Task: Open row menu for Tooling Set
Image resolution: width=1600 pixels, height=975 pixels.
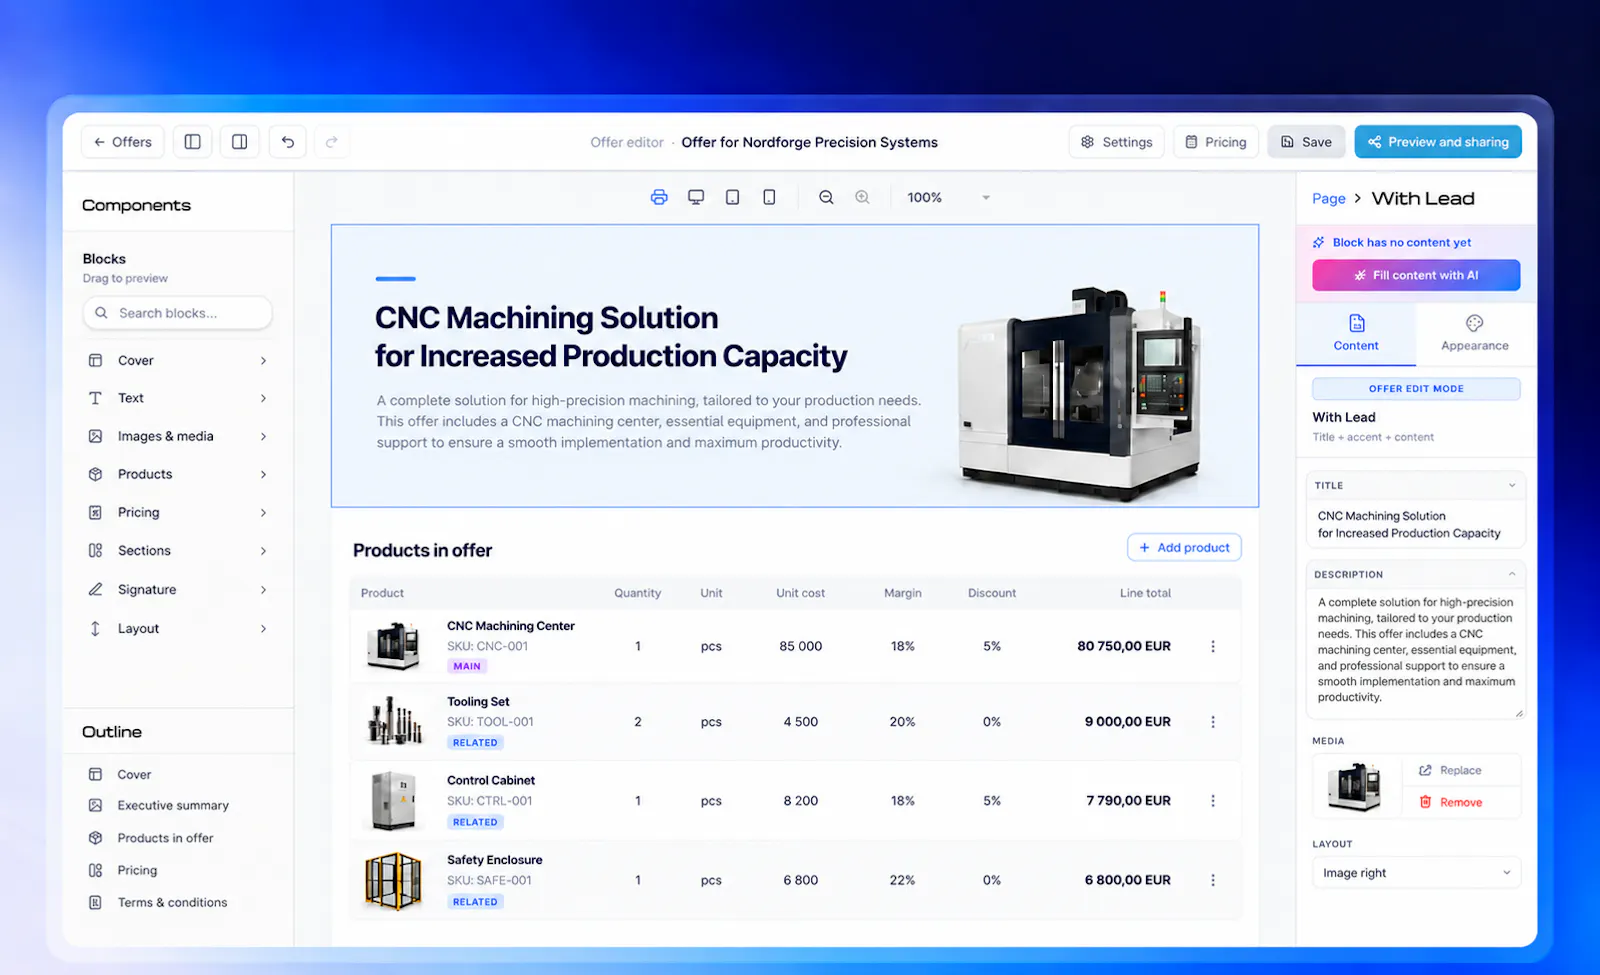Action: tap(1213, 722)
